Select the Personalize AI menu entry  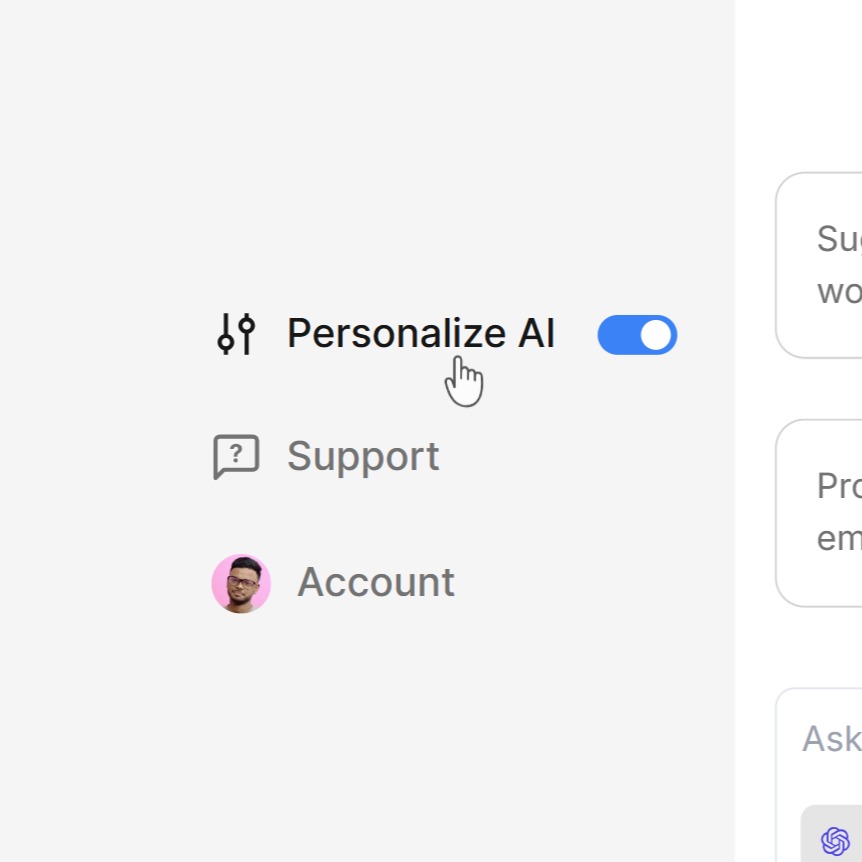tap(421, 334)
